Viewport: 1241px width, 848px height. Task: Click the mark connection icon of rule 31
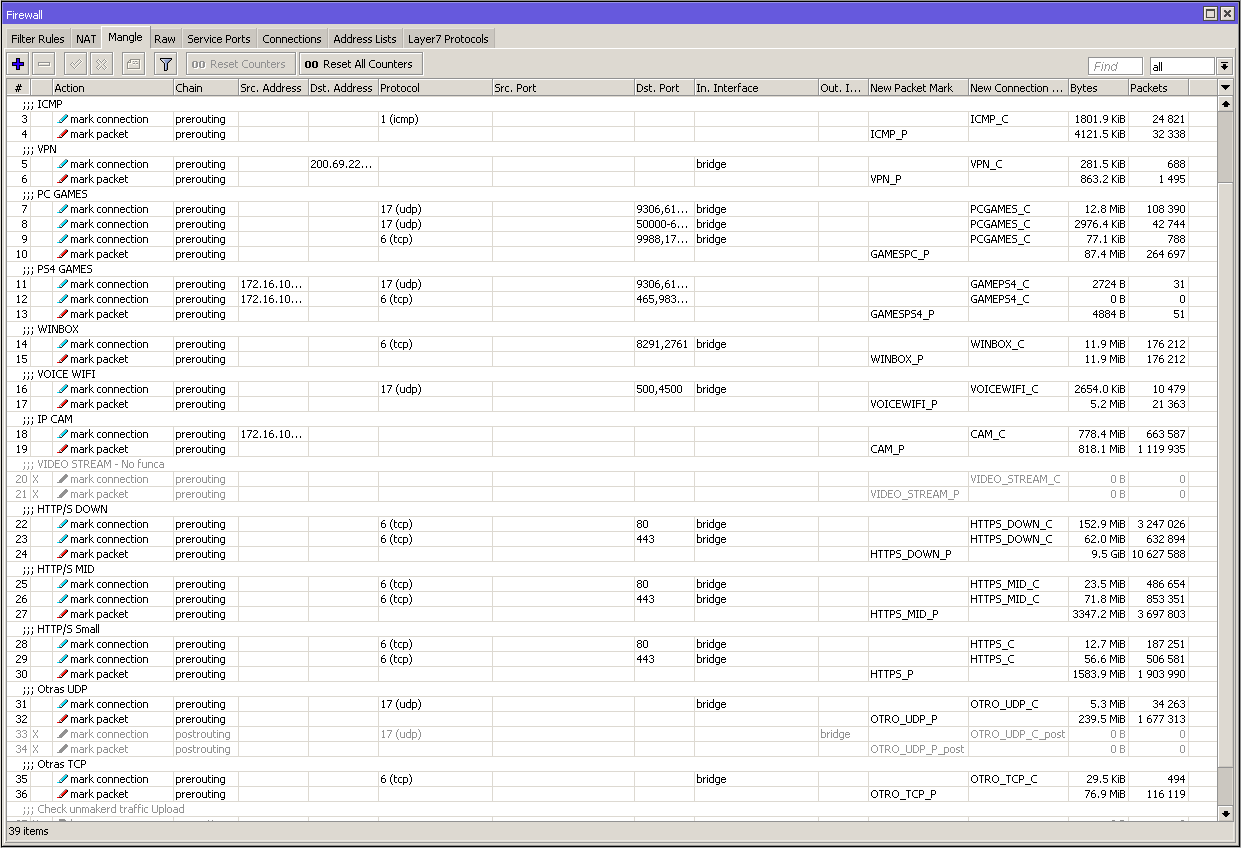tap(62, 704)
